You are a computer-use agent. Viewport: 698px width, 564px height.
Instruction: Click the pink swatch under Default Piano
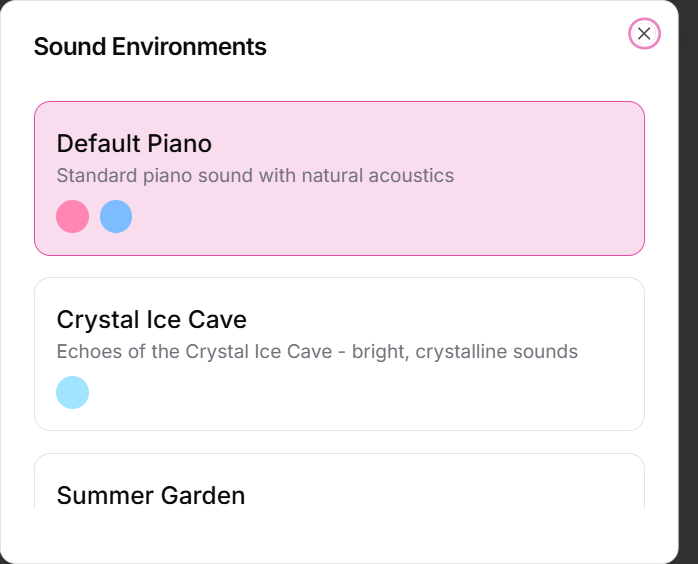coord(73,216)
